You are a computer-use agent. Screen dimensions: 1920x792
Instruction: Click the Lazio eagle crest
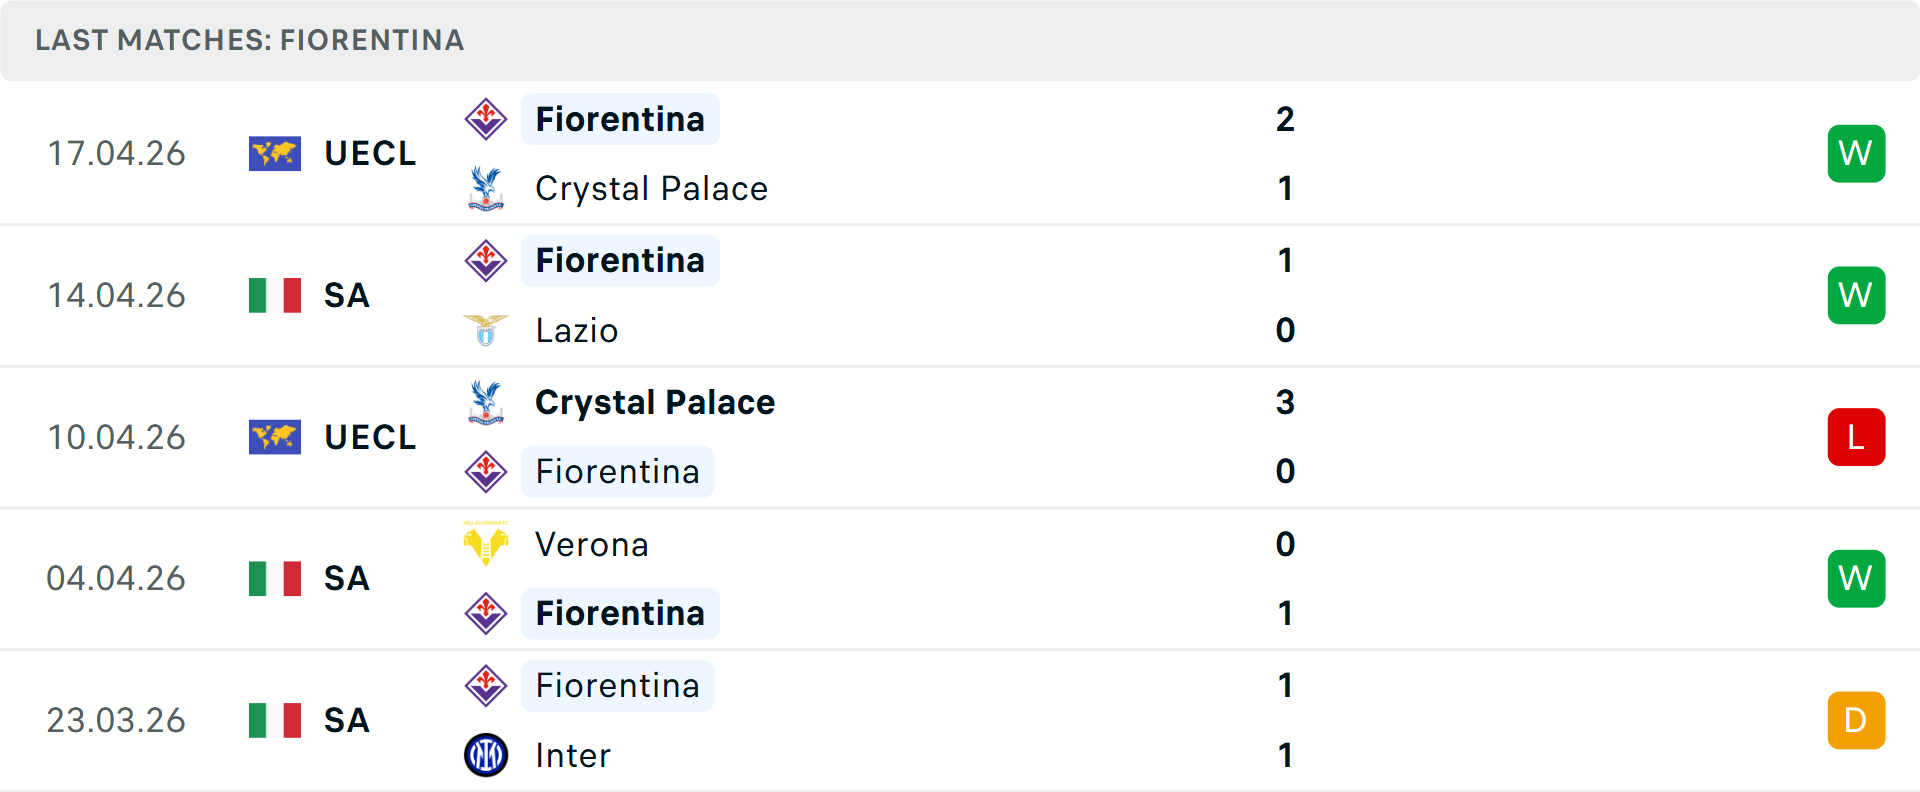pyautogui.click(x=486, y=330)
